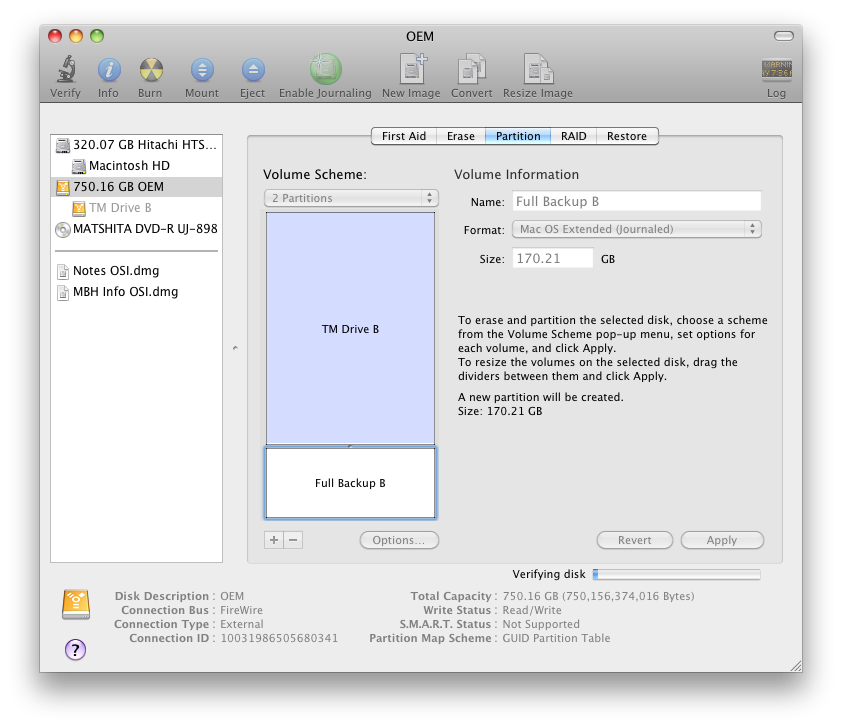Click 'A new partition will be created.' text

(541, 397)
